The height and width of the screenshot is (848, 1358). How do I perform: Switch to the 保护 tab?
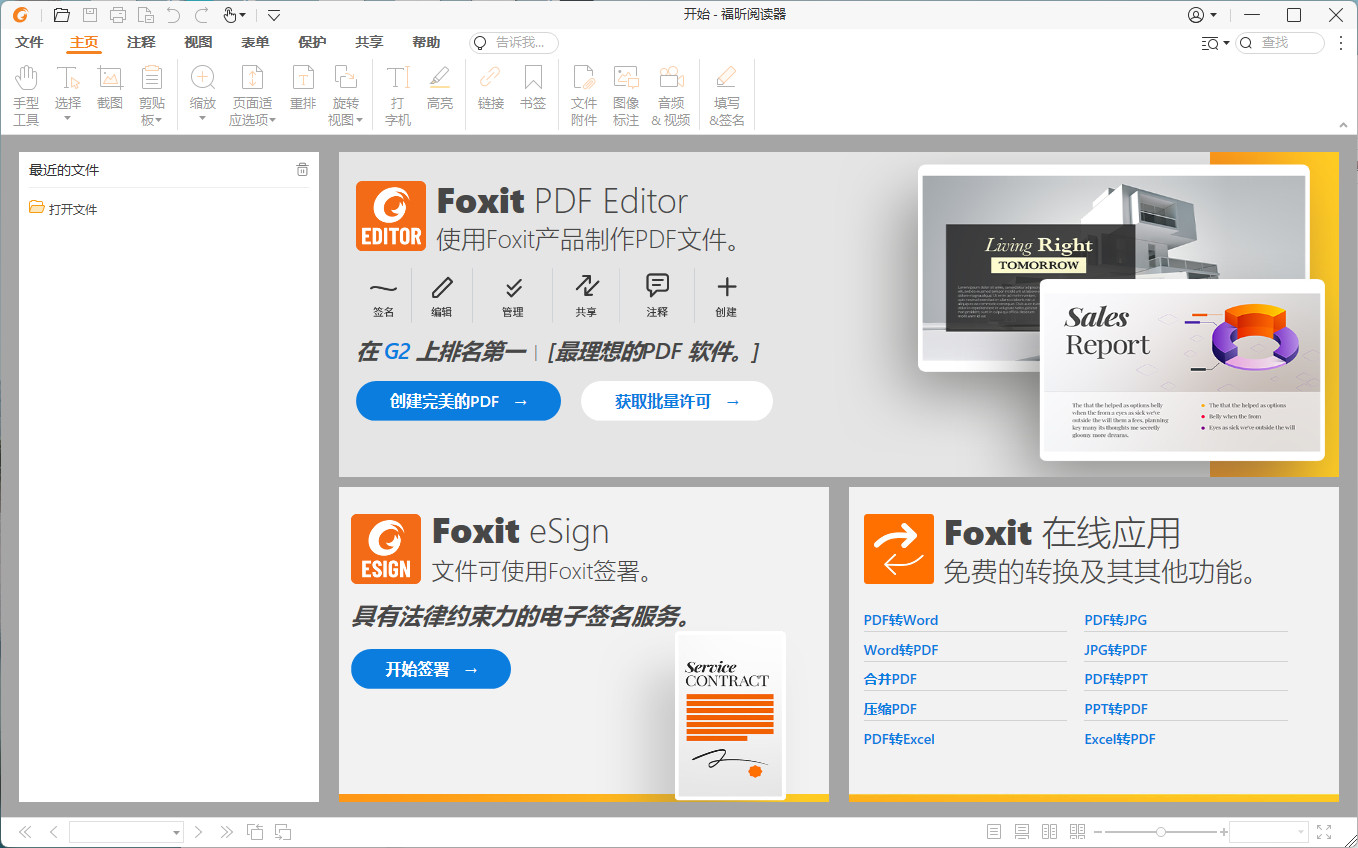tap(312, 42)
